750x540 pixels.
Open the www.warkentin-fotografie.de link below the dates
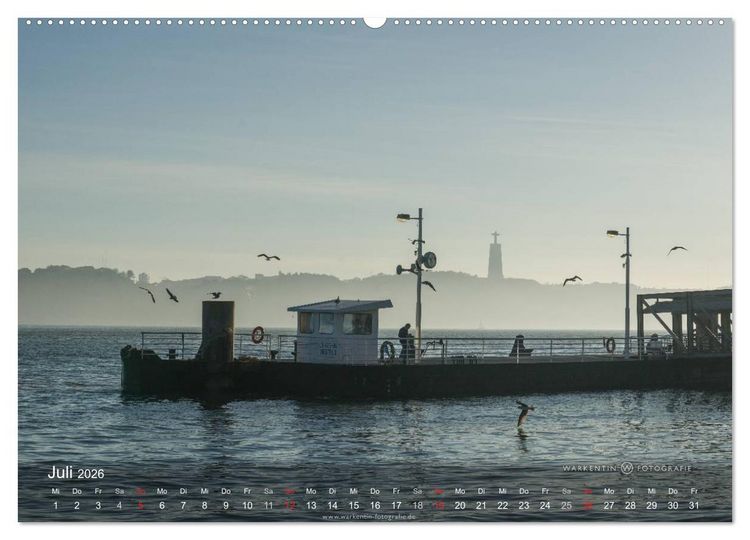pos(369,517)
